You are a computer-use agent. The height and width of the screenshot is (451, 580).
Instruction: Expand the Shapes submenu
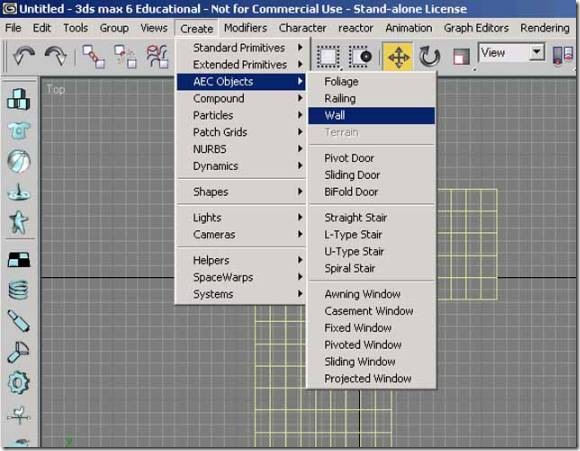(241, 192)
